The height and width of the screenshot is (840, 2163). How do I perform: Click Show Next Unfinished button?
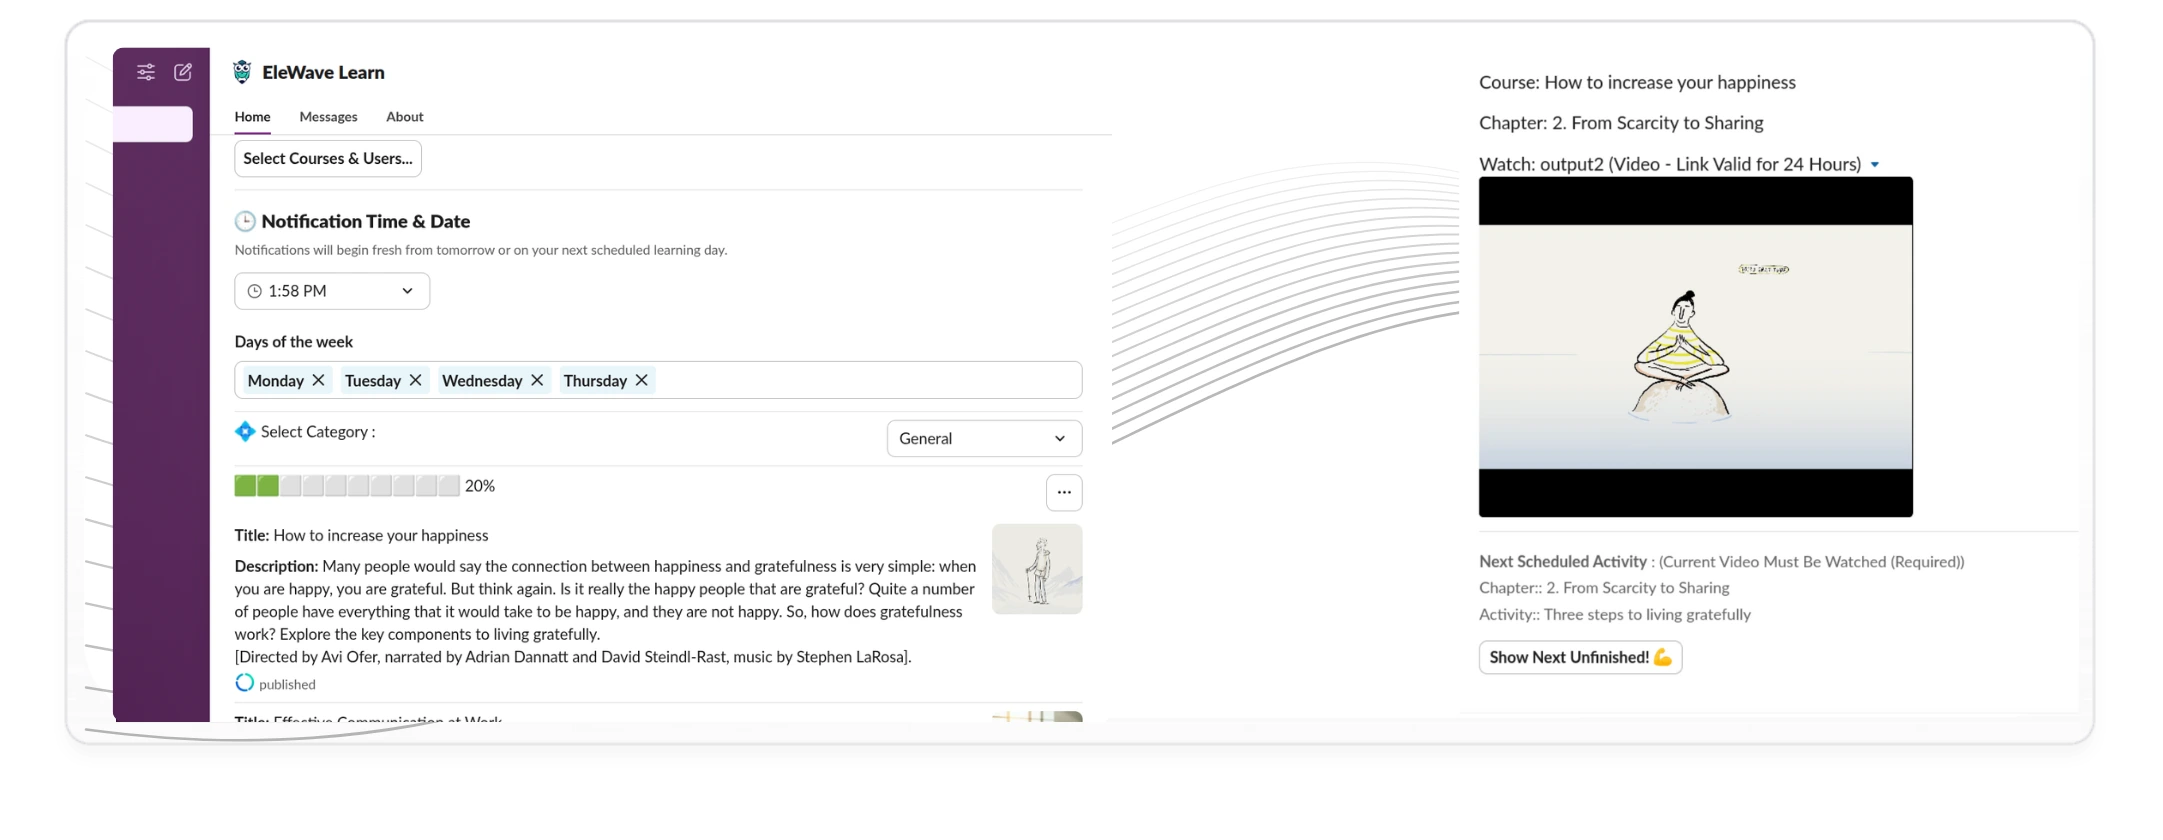tap(1580, 657)
